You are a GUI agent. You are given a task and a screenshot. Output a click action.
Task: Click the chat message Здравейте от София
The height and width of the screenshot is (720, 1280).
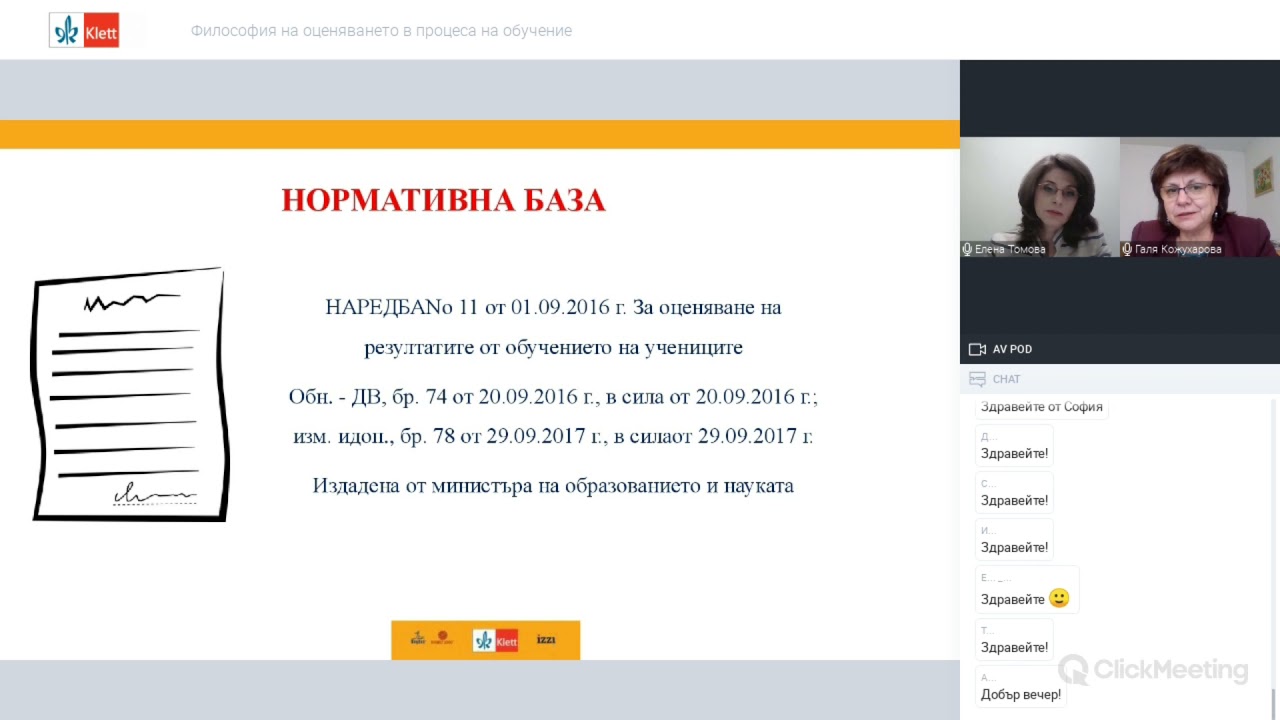pos(1041,407)
